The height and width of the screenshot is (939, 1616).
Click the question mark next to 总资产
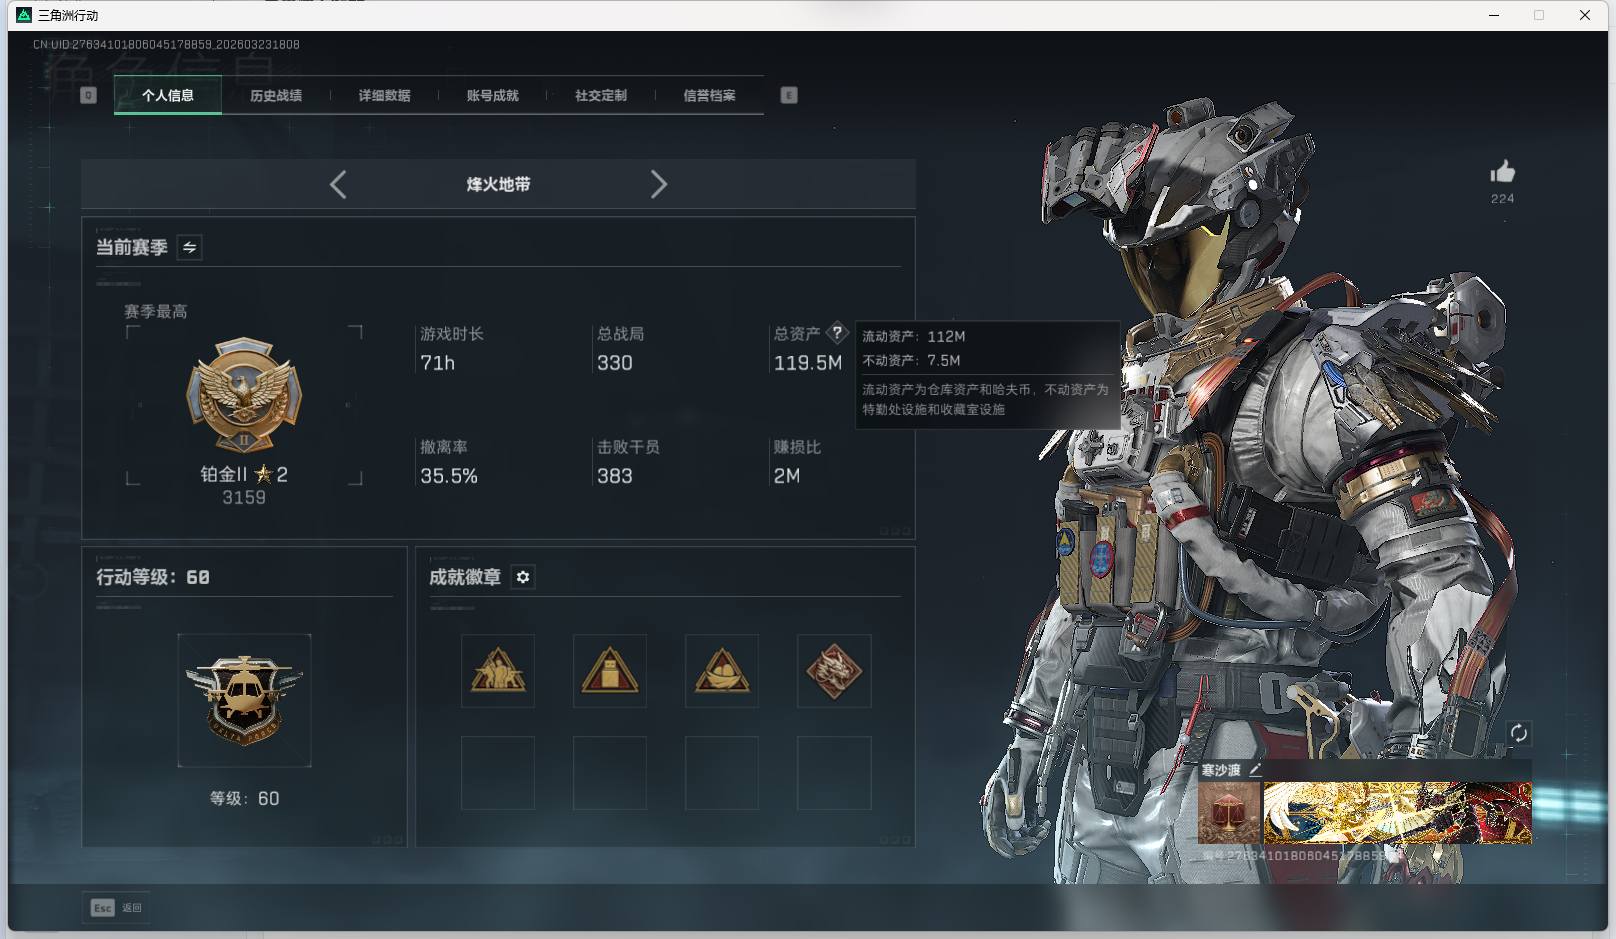coord(838,334)
